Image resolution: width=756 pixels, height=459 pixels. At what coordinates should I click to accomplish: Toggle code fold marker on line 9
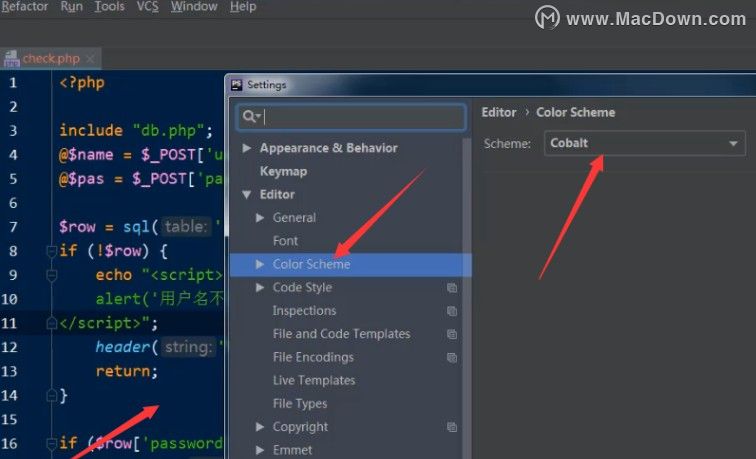pos(52,275)
